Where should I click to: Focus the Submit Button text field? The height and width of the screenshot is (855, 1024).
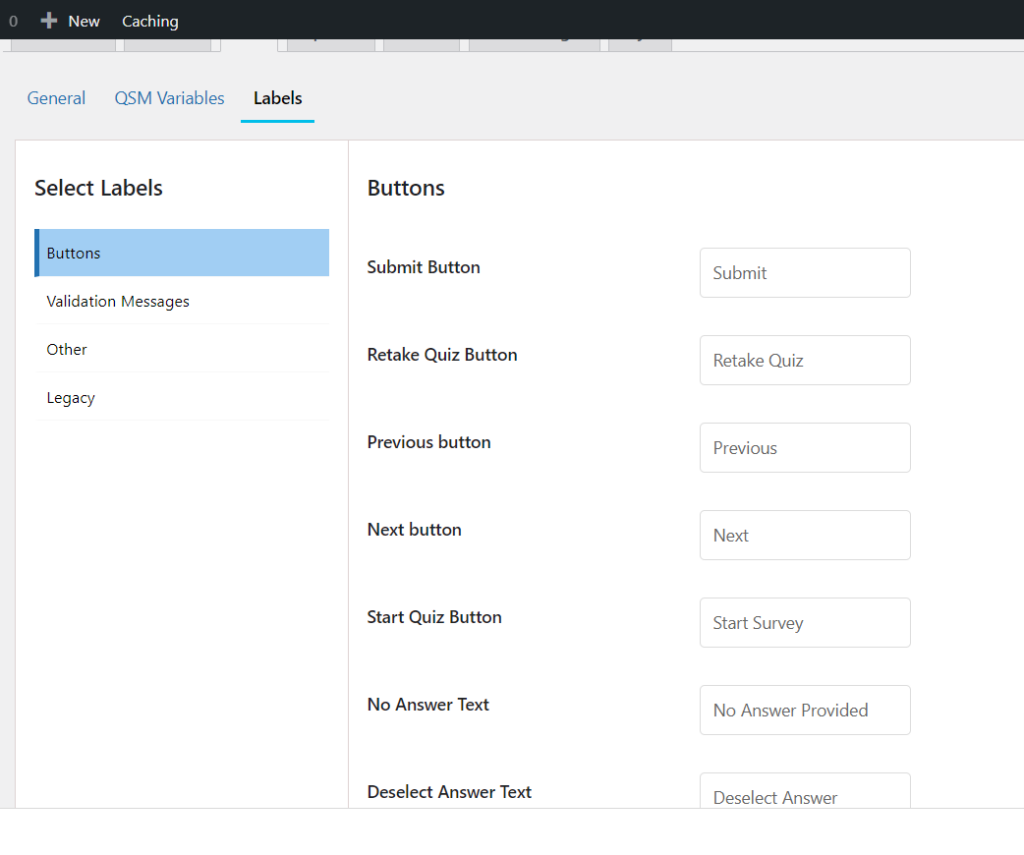click(x=805, y=273)
